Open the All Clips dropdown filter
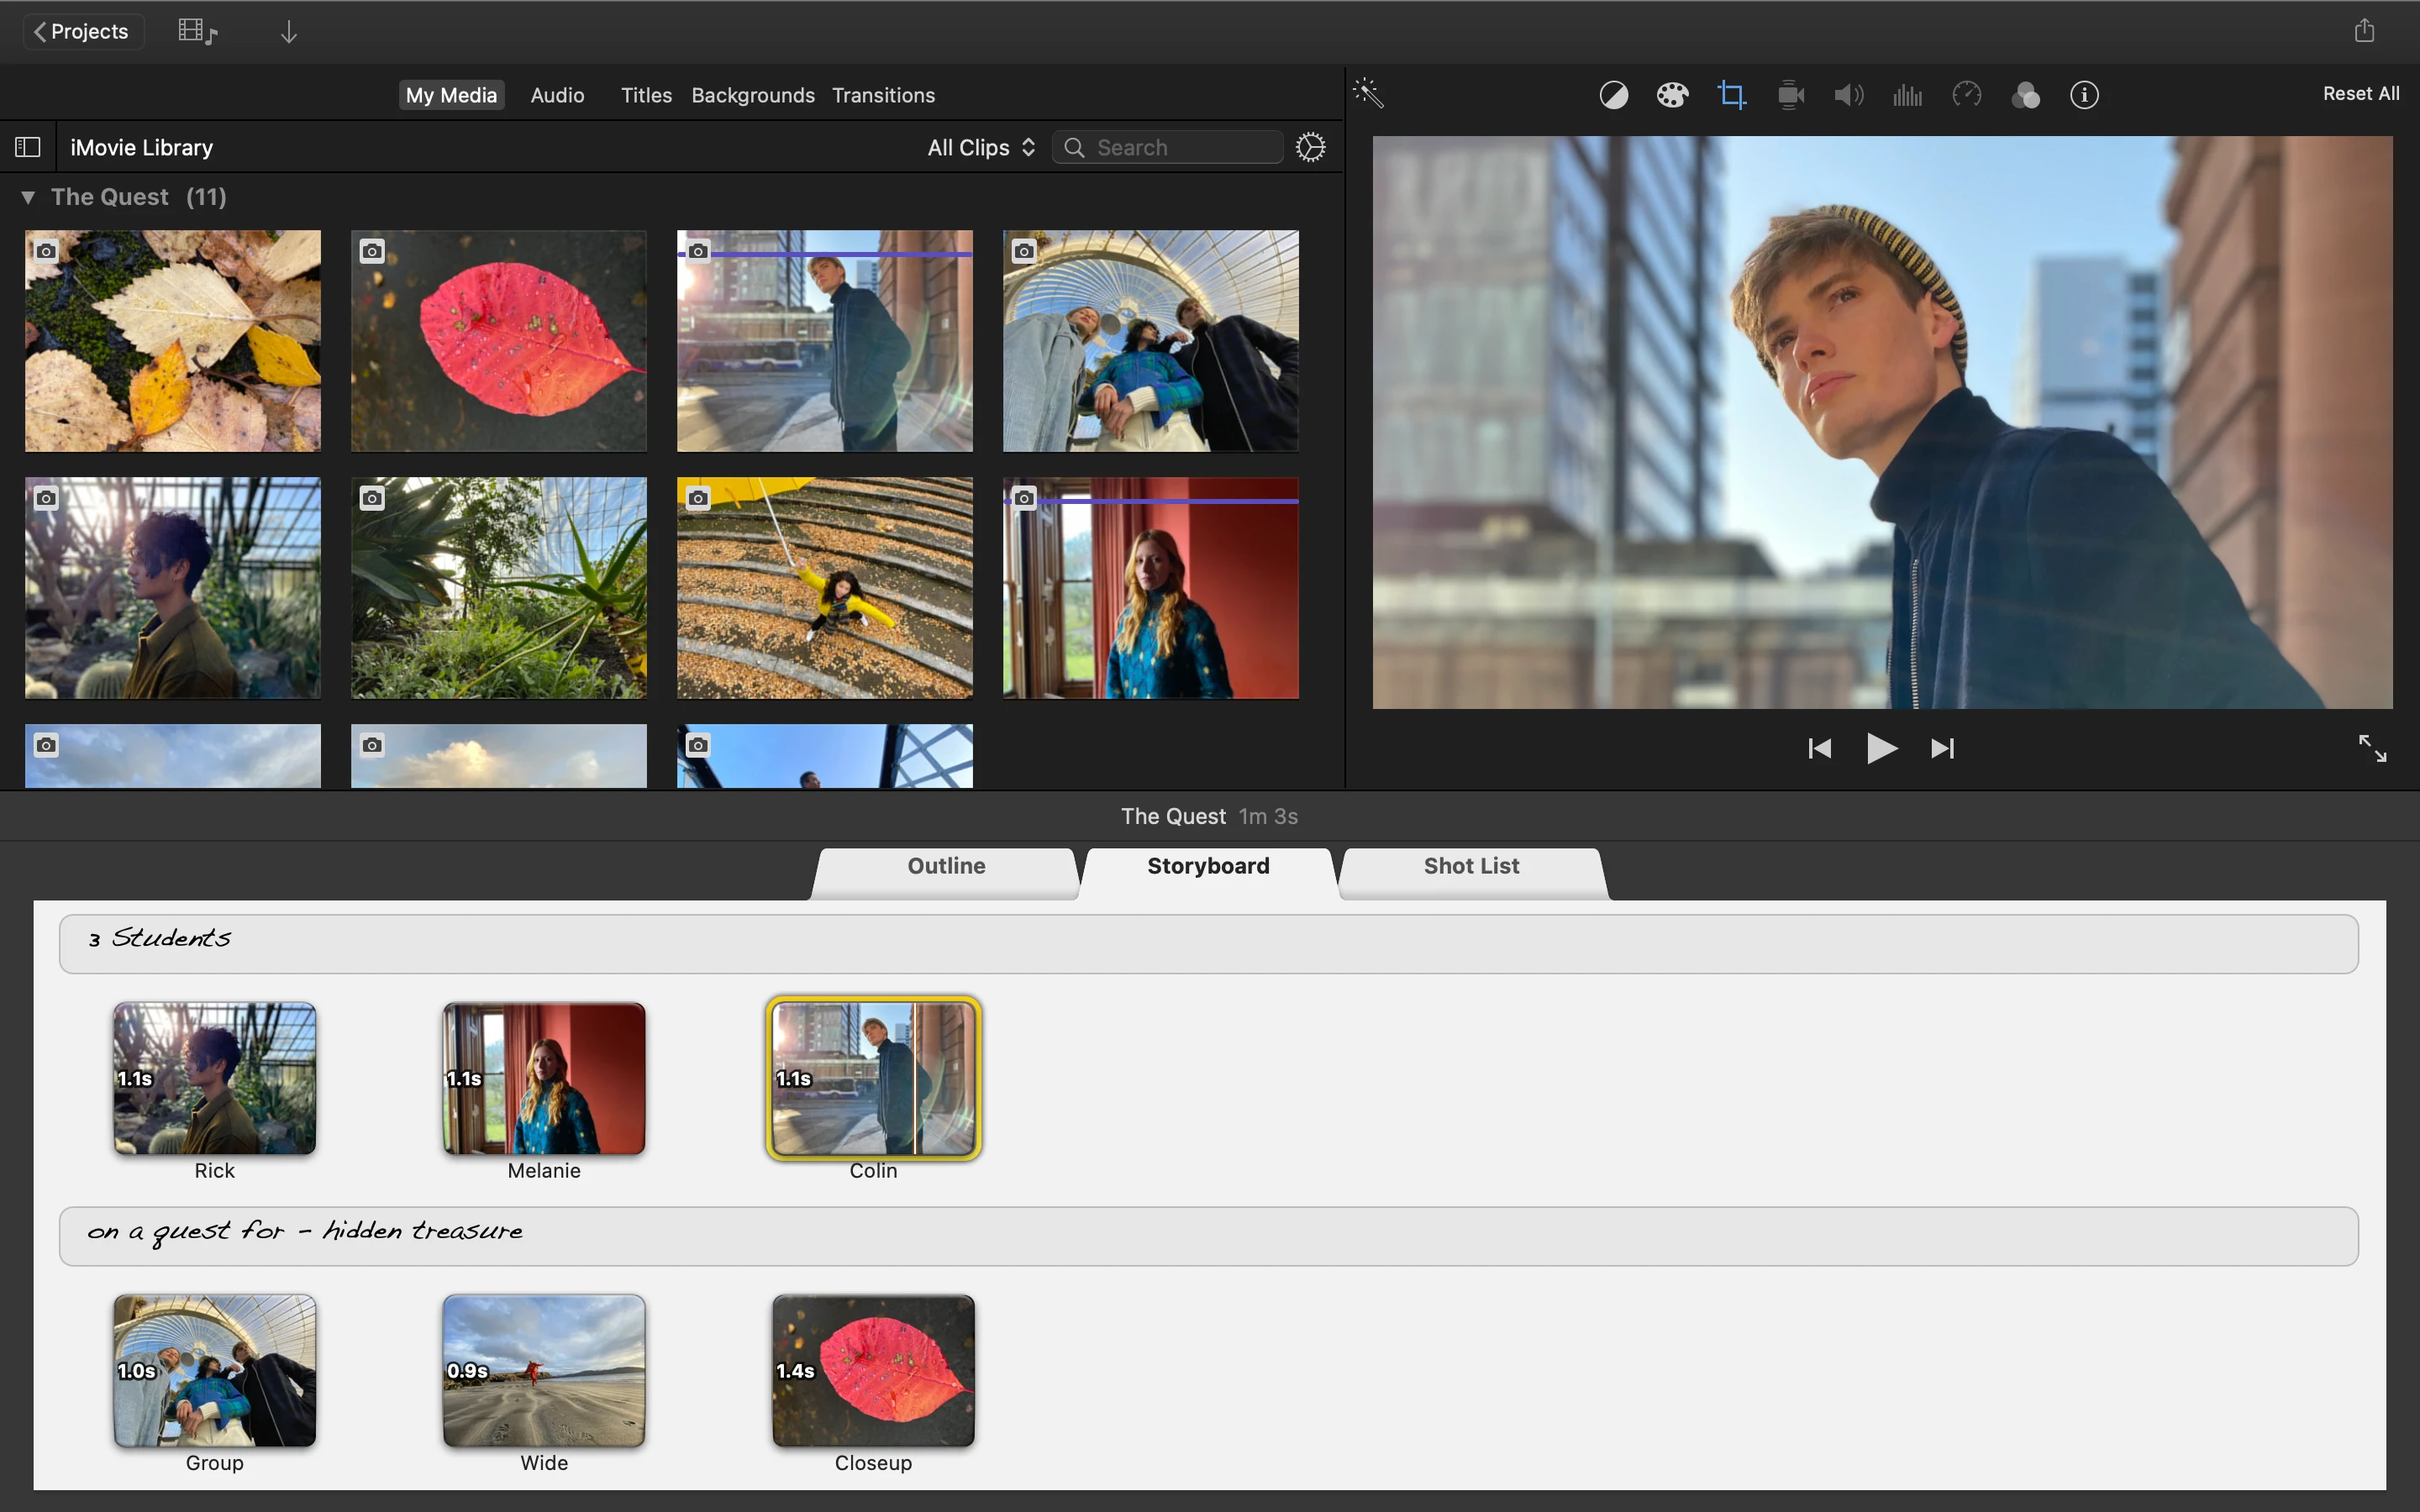The image size is (2420, 1512). click(x=979, y=146)
